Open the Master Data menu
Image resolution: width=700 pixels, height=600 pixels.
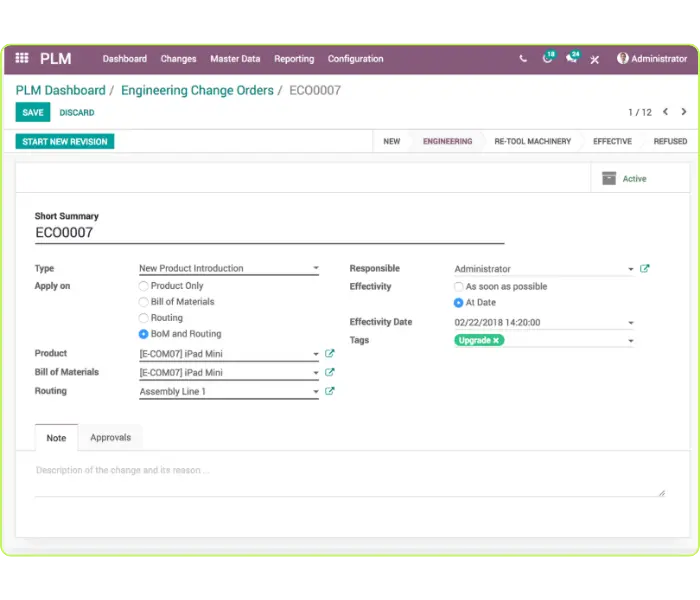click(x=235, y=58)
